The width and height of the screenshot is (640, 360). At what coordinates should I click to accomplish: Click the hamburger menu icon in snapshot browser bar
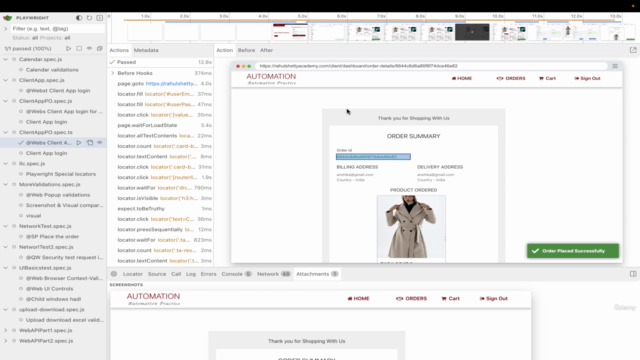pos(615,66)
